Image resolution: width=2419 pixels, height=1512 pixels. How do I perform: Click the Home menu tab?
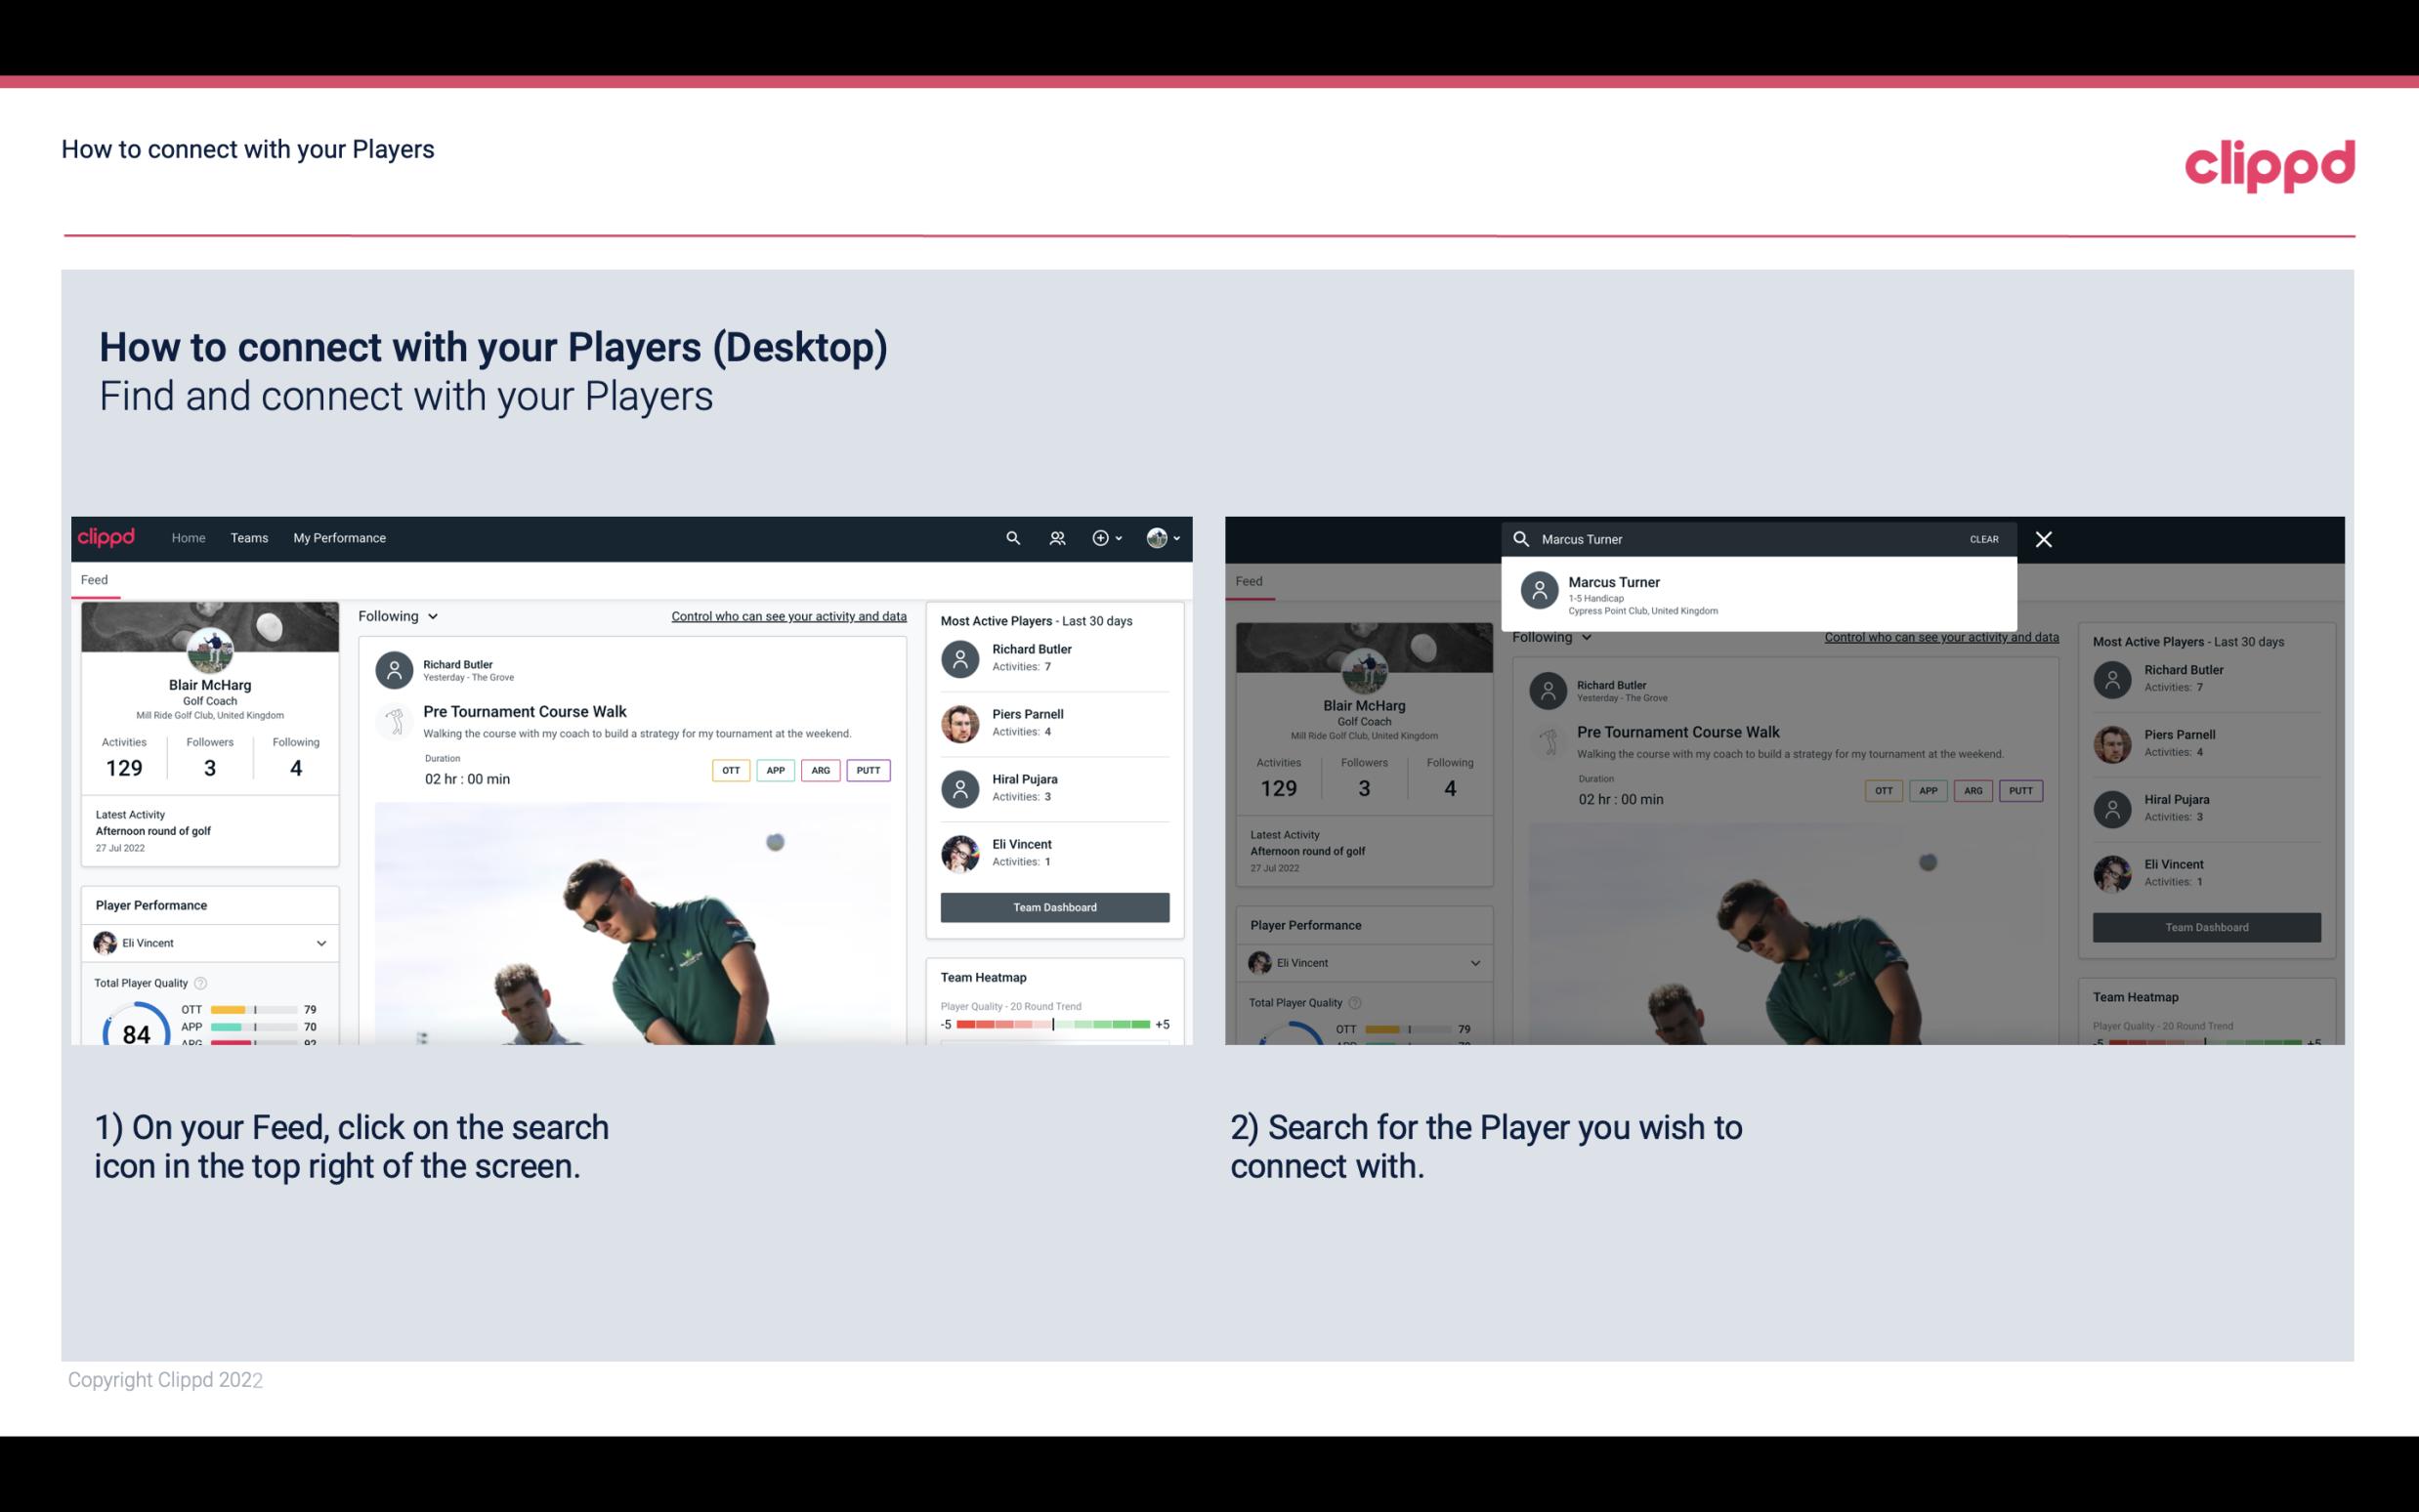click(187, 536)
